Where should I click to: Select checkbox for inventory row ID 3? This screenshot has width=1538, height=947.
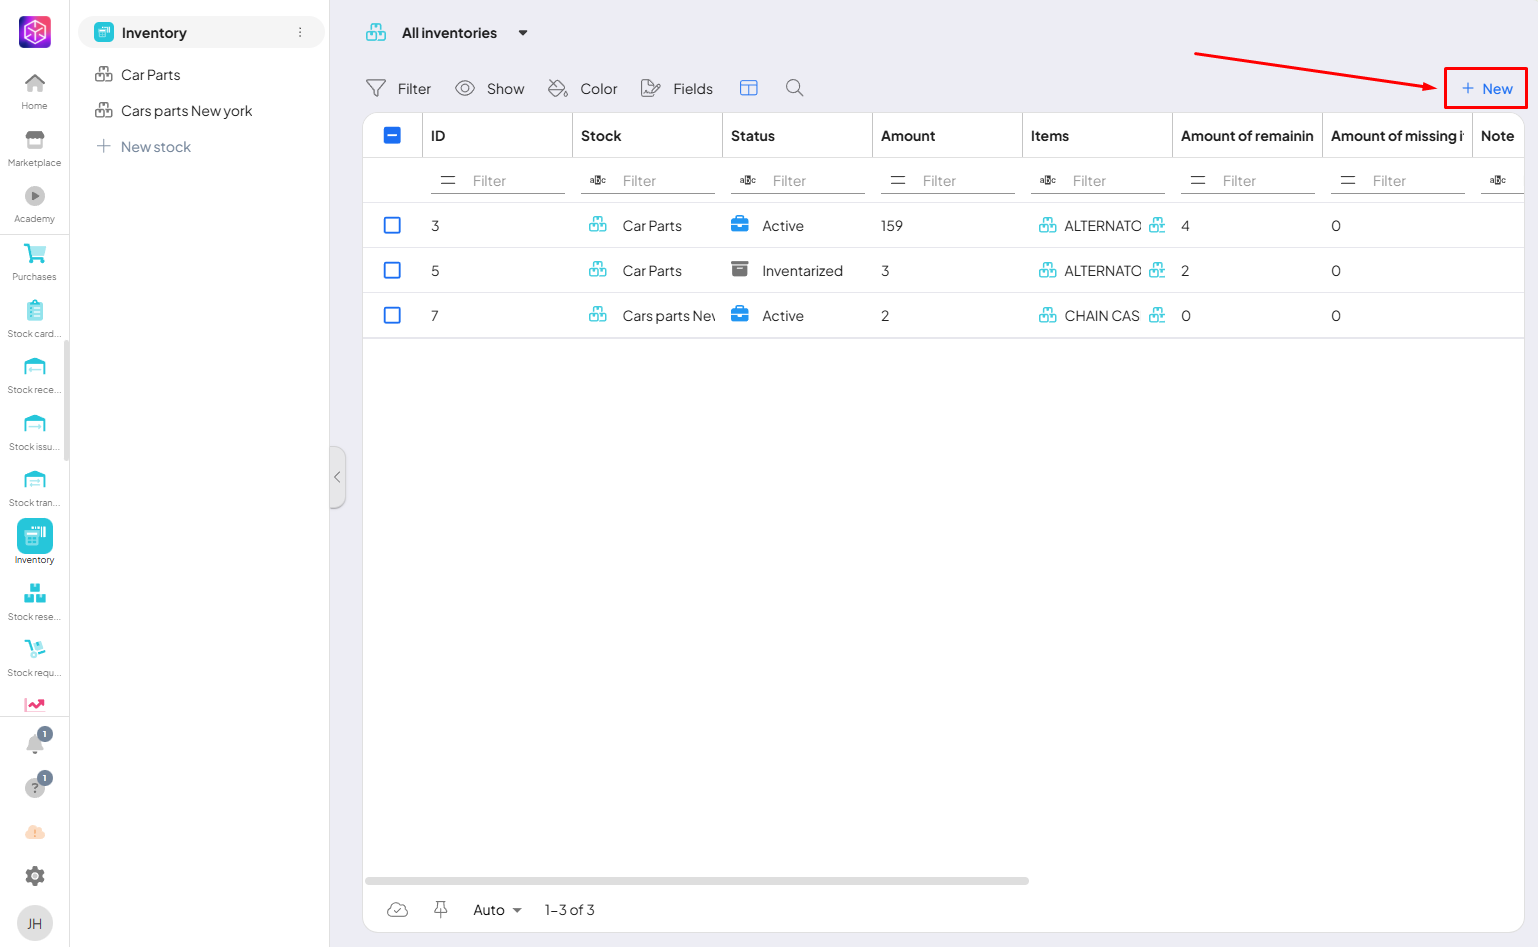[x=392, y=226]
